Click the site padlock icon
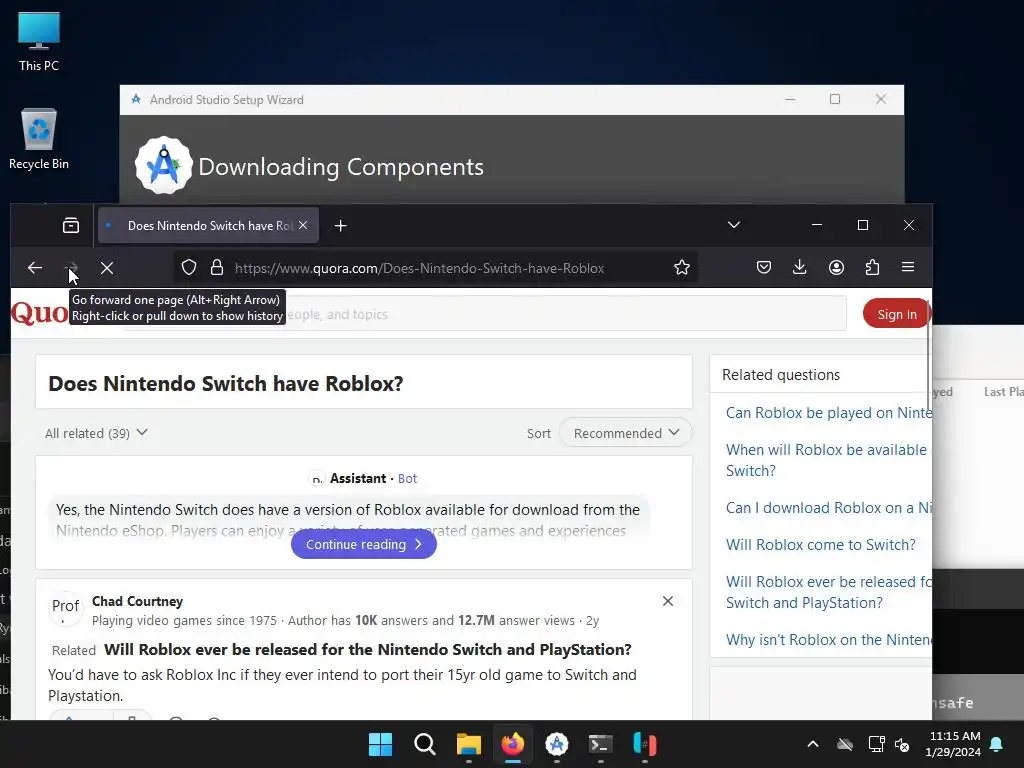 [217, 268]
